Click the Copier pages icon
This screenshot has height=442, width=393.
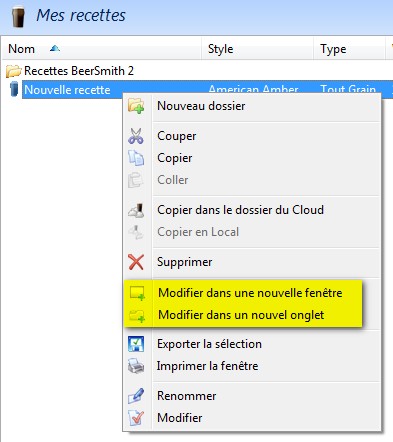click(x=136, y=158)
